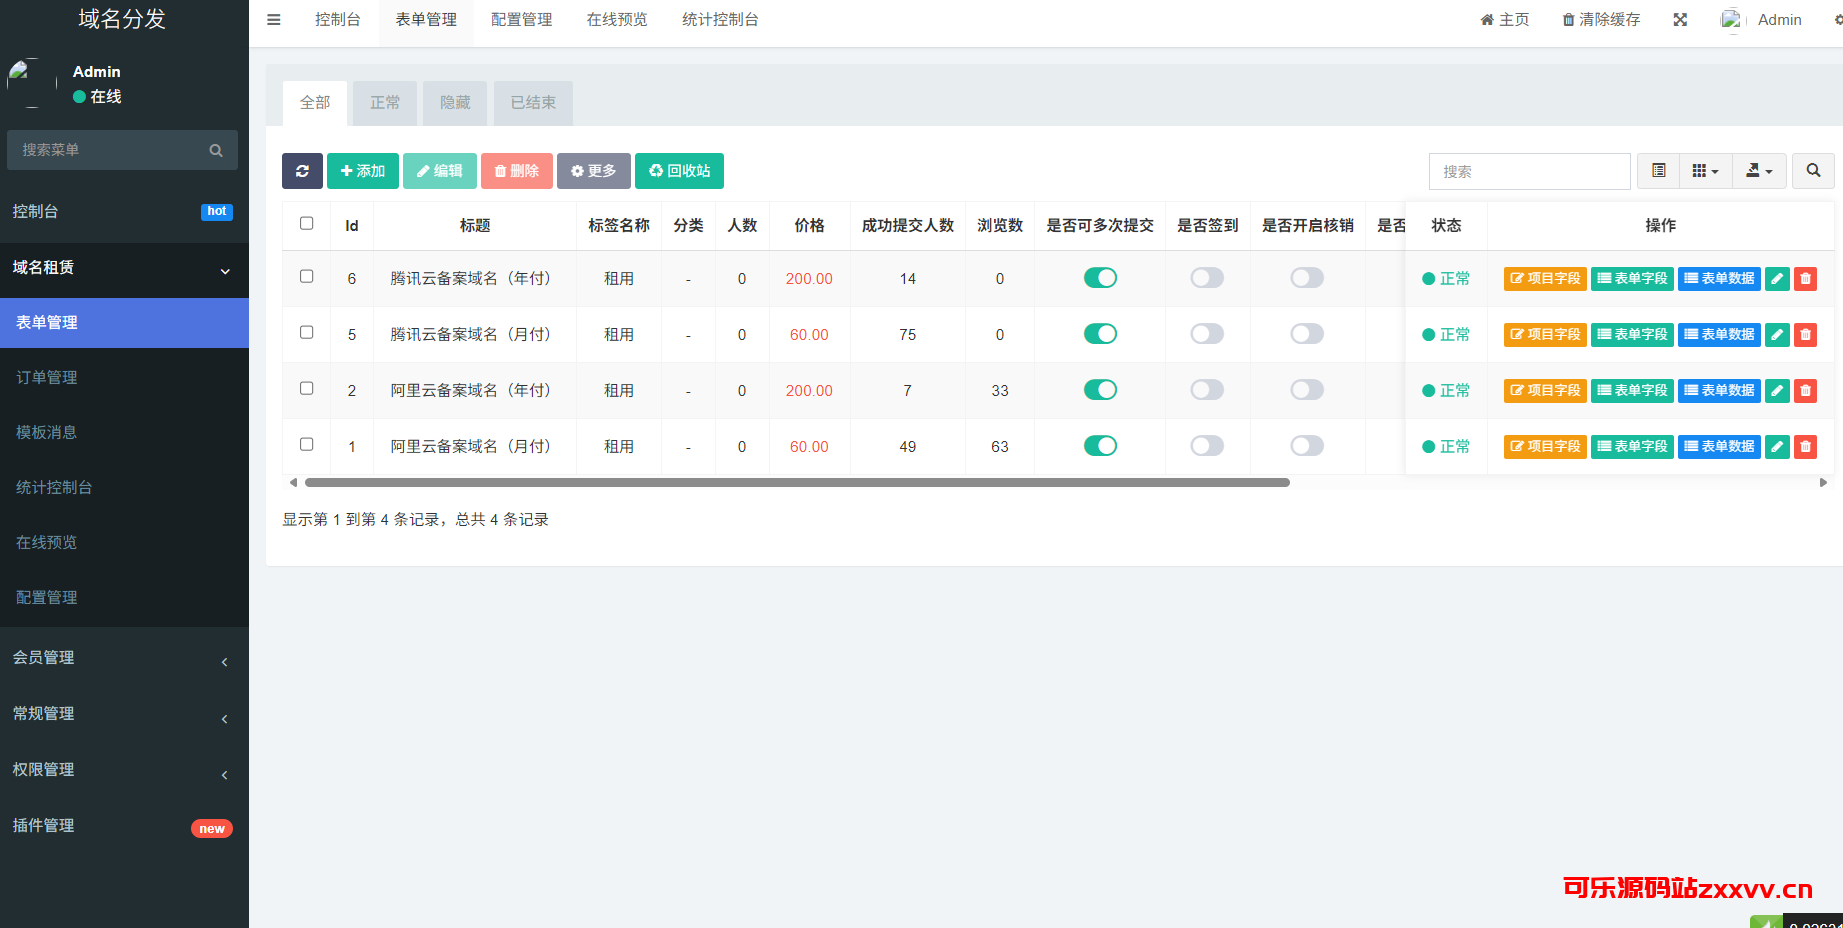Viewport: 1843px width, 928px height.
Task: Open the 配置管理 top navigation tab
Action: [x=522, y=20]
